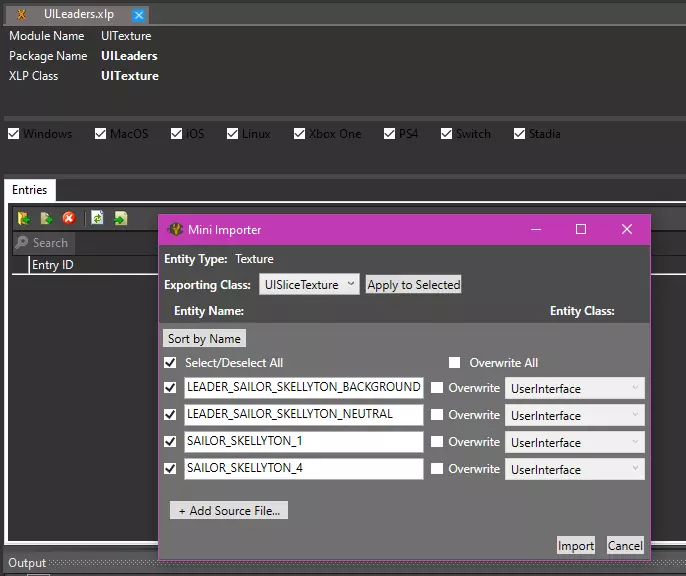Close the UILeaders.xlp tab with blue X
Viewport: 686px width, 576px height.
click(139, 15)
